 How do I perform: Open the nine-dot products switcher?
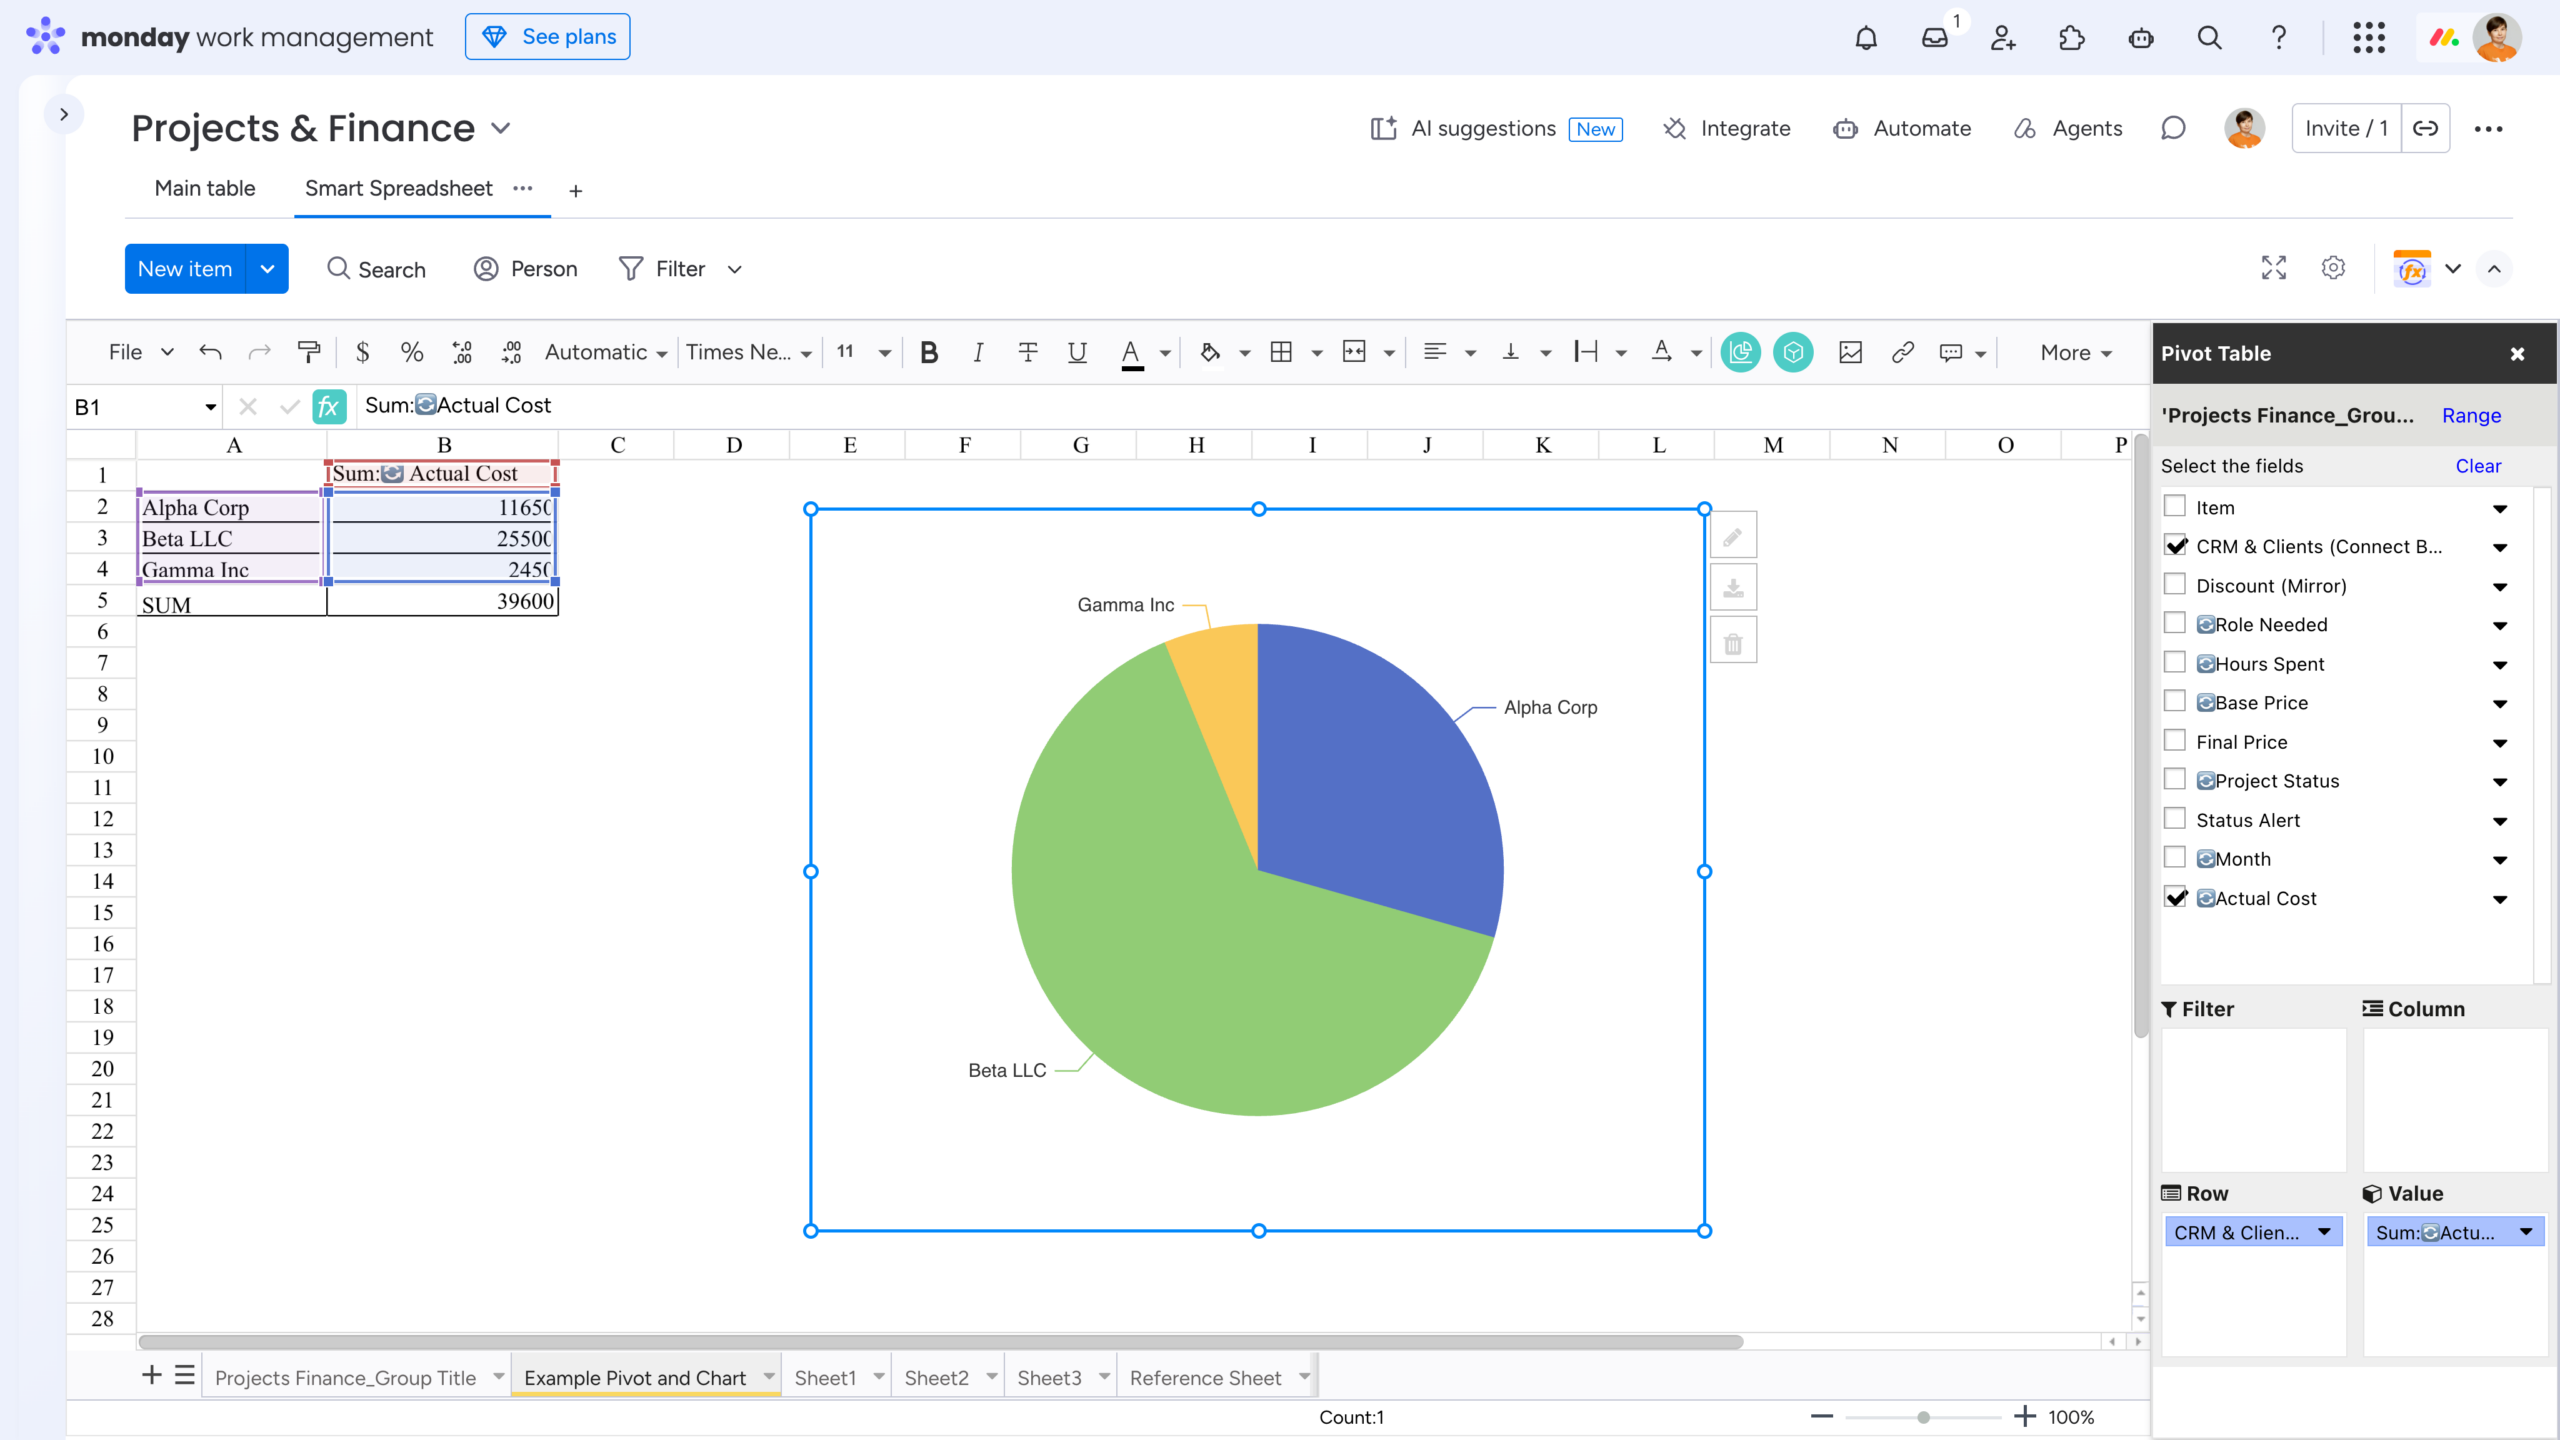2369,38
